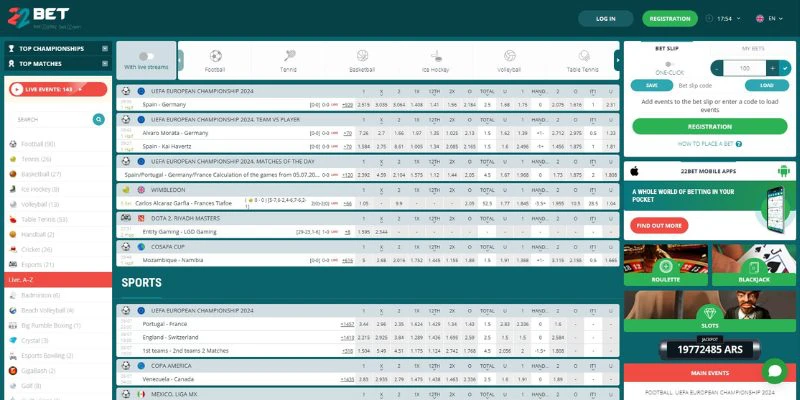Open Tennis in the sports carousel

coord(288,61)
